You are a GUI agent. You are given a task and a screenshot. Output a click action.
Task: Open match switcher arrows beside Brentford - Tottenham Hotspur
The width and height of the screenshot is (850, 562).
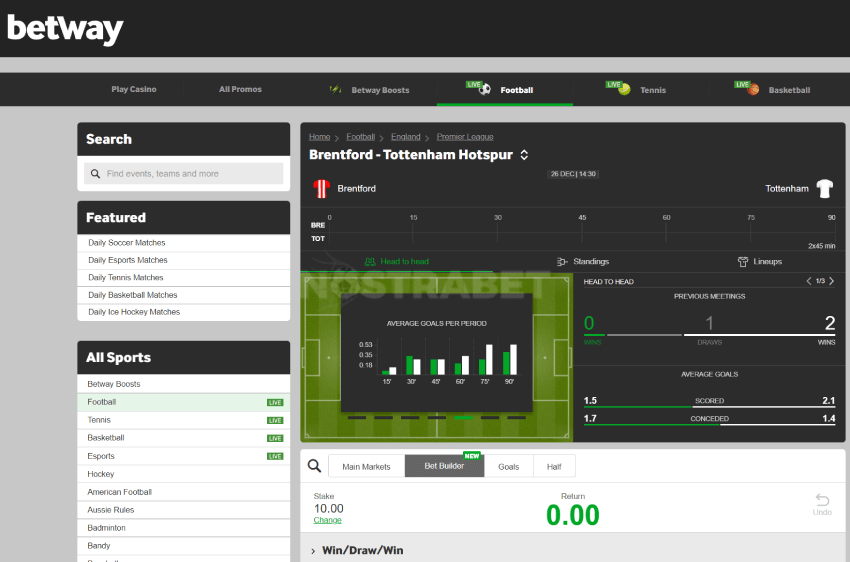(524, 155)
